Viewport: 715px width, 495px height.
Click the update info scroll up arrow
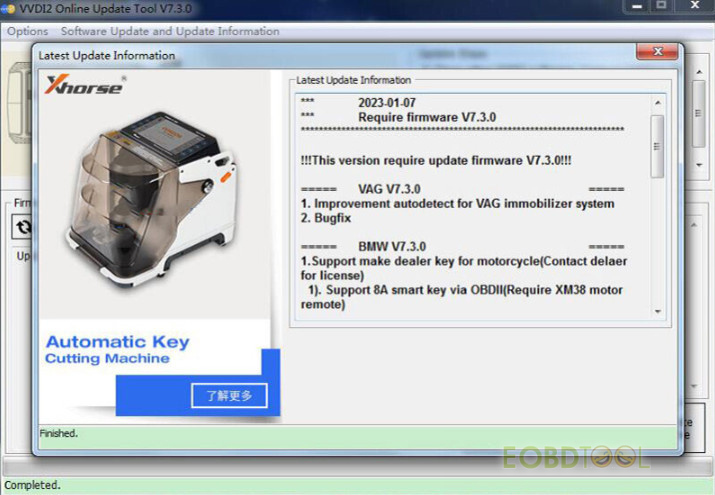point(658,103)
